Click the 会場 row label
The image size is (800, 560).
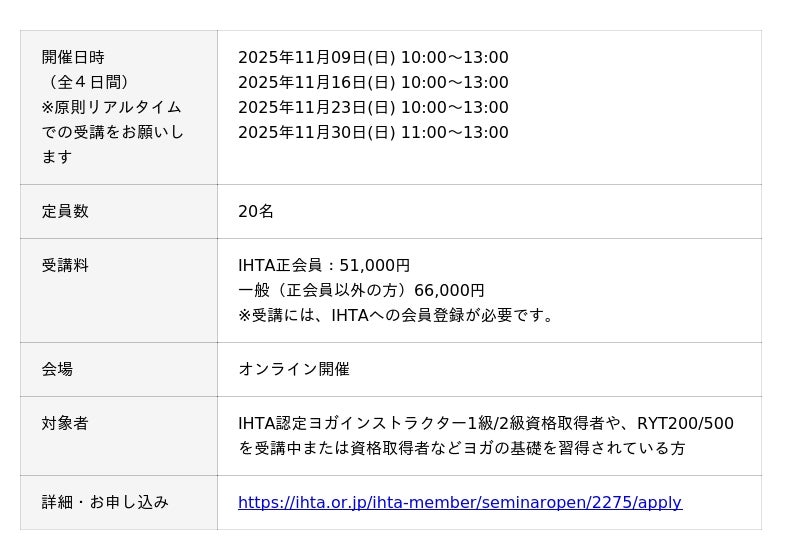[57, 370]
